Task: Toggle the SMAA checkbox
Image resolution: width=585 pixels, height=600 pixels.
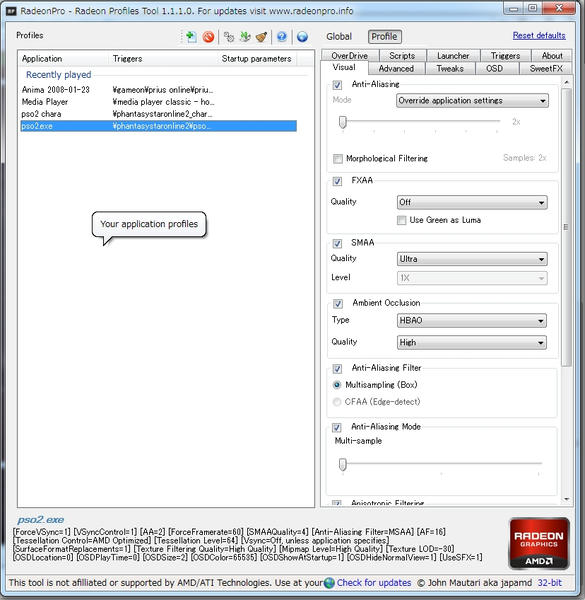Action: (337, 243)
